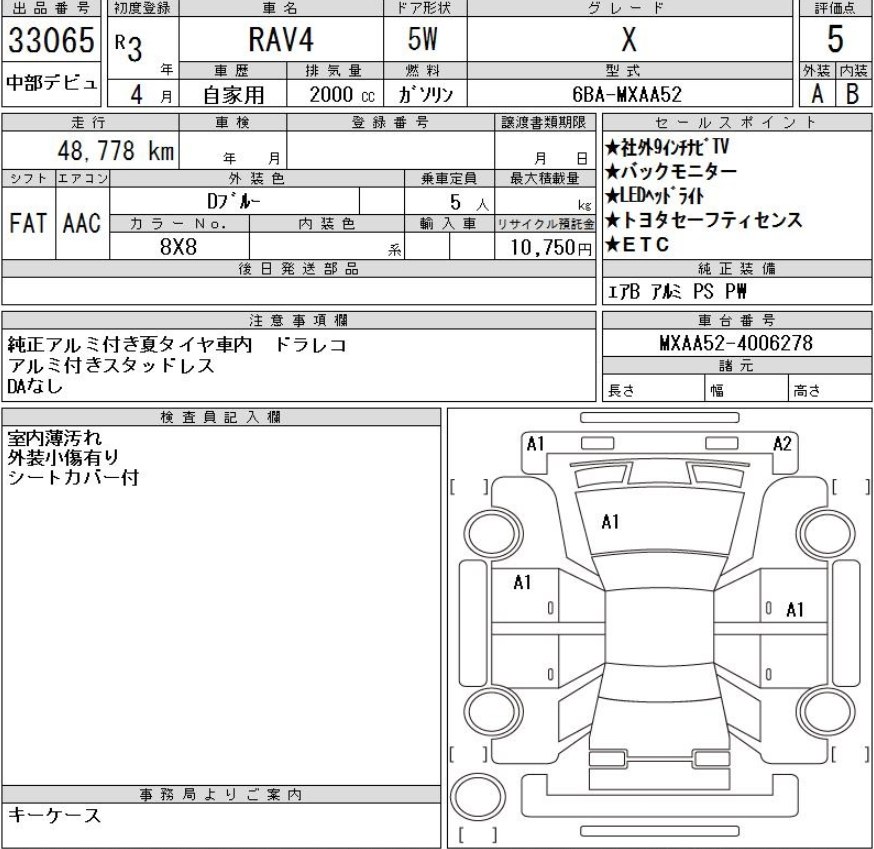Select the 高さ dimension label
This screenshot has height=849, width=874.
[x=807, y=390]
